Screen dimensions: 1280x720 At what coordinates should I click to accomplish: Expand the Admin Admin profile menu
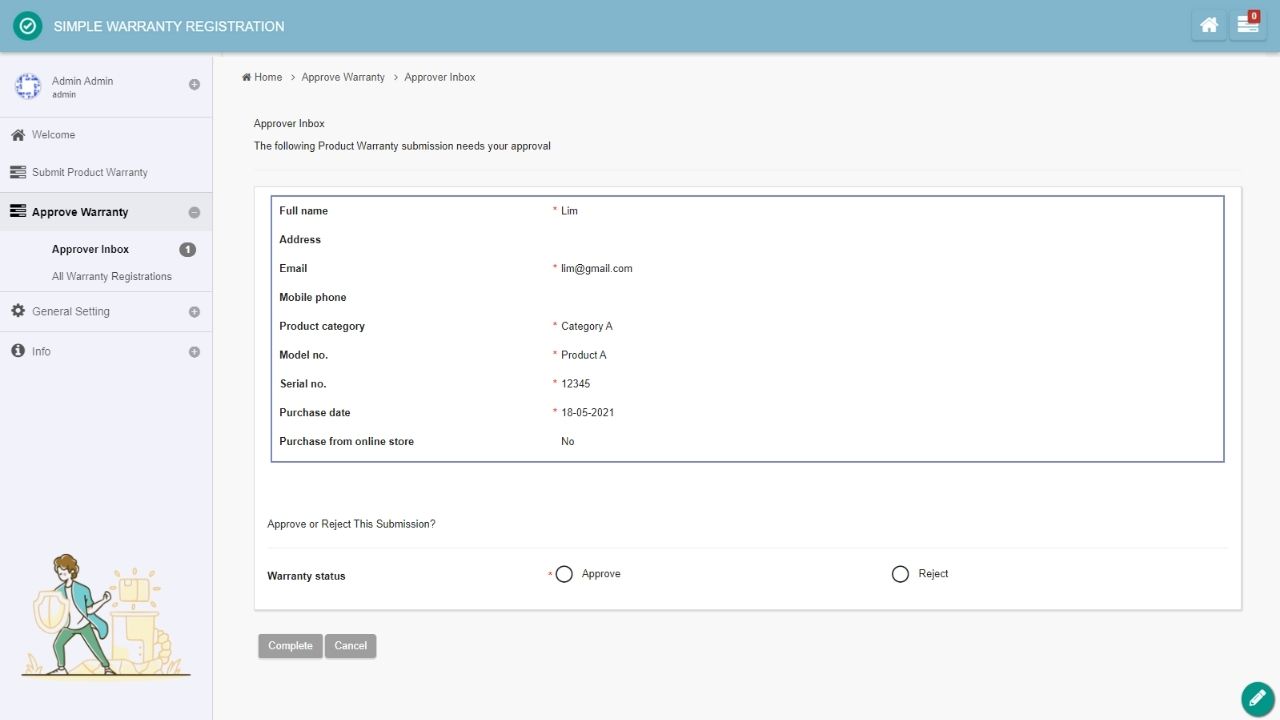[x=194, y=85]
